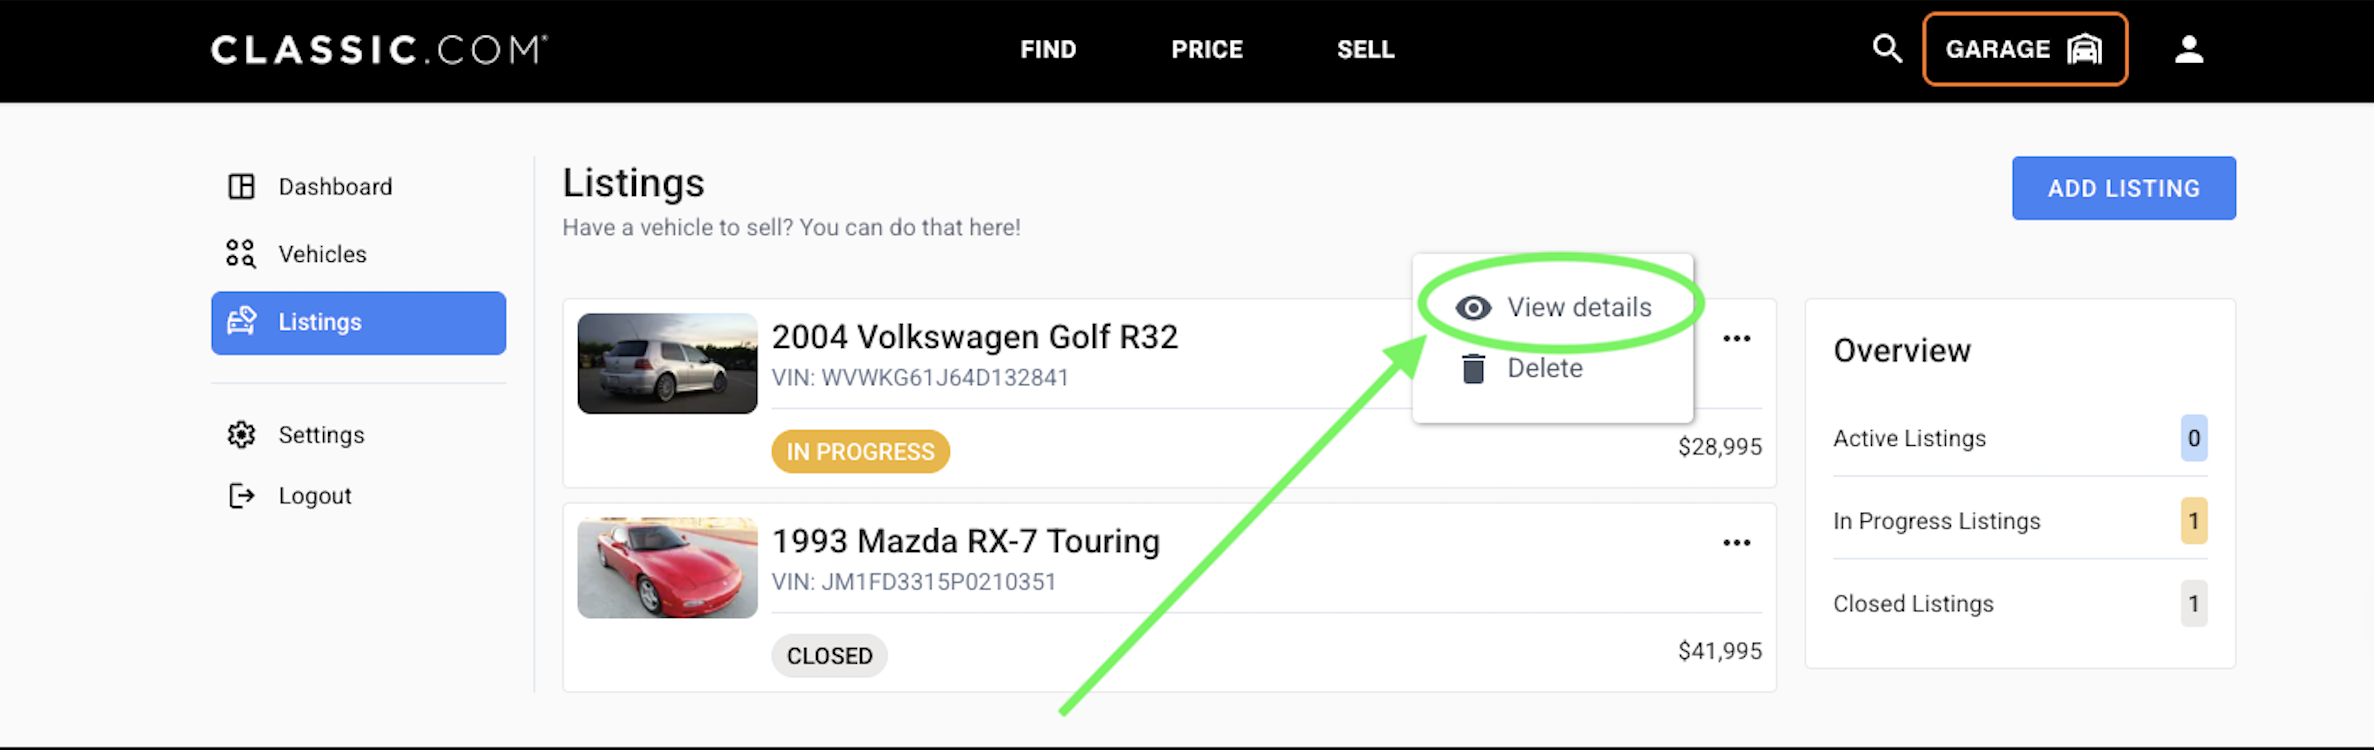Click the search magnifier icon
Viewport: 2374px width, 750px height.
tap(1887, 49)
